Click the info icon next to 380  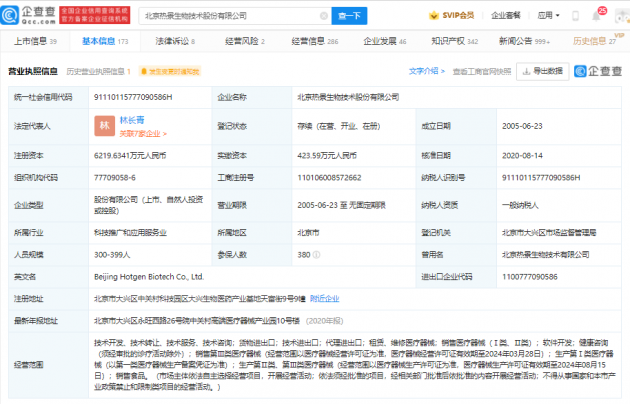[316, 255]
